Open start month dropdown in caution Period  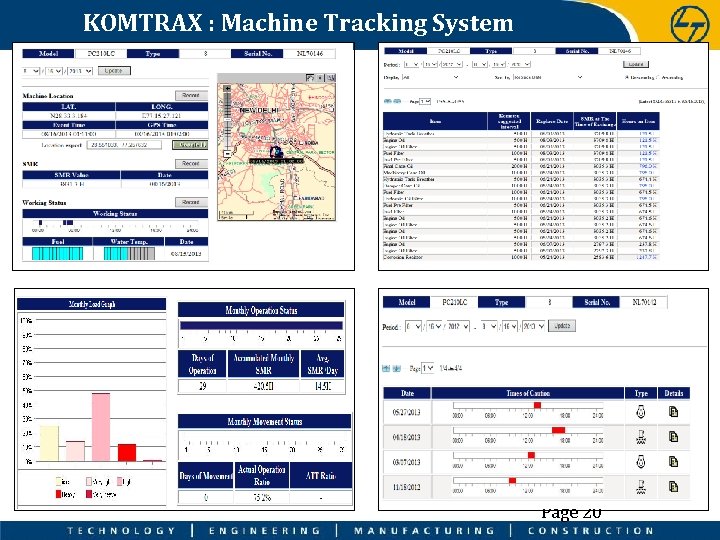click(414, 326)
